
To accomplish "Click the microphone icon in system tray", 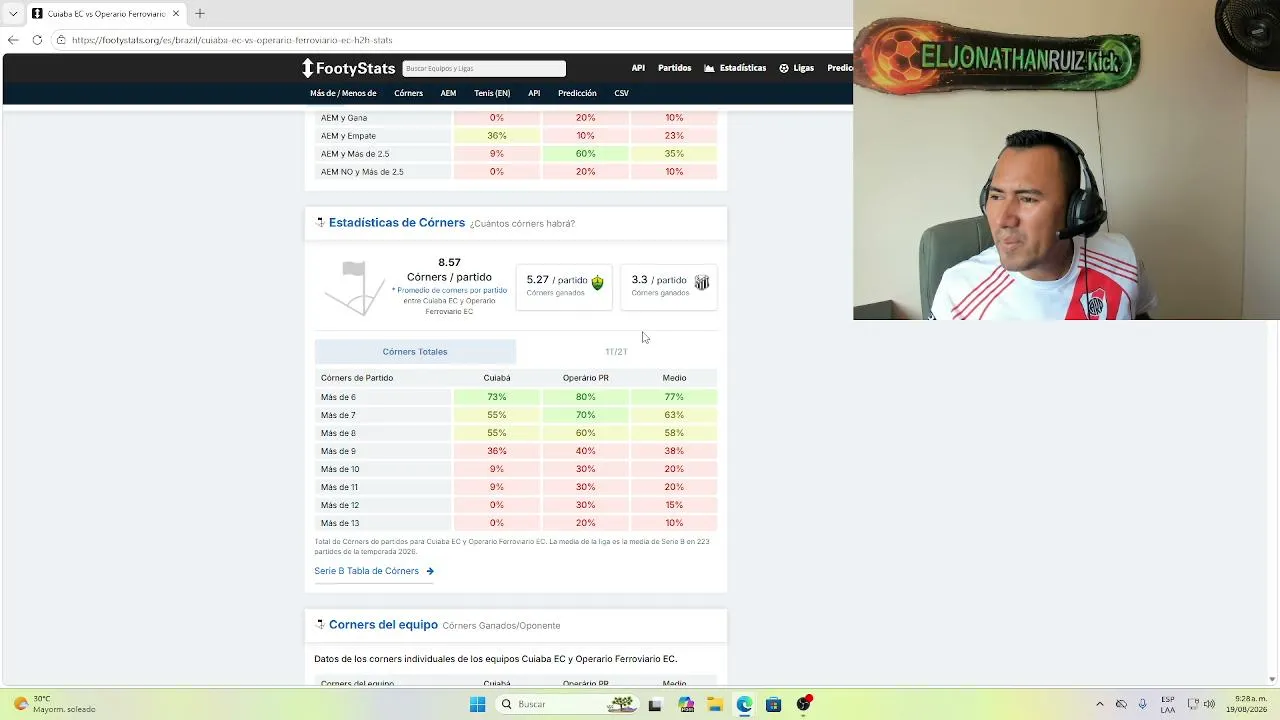I will tap(1143, 704).
